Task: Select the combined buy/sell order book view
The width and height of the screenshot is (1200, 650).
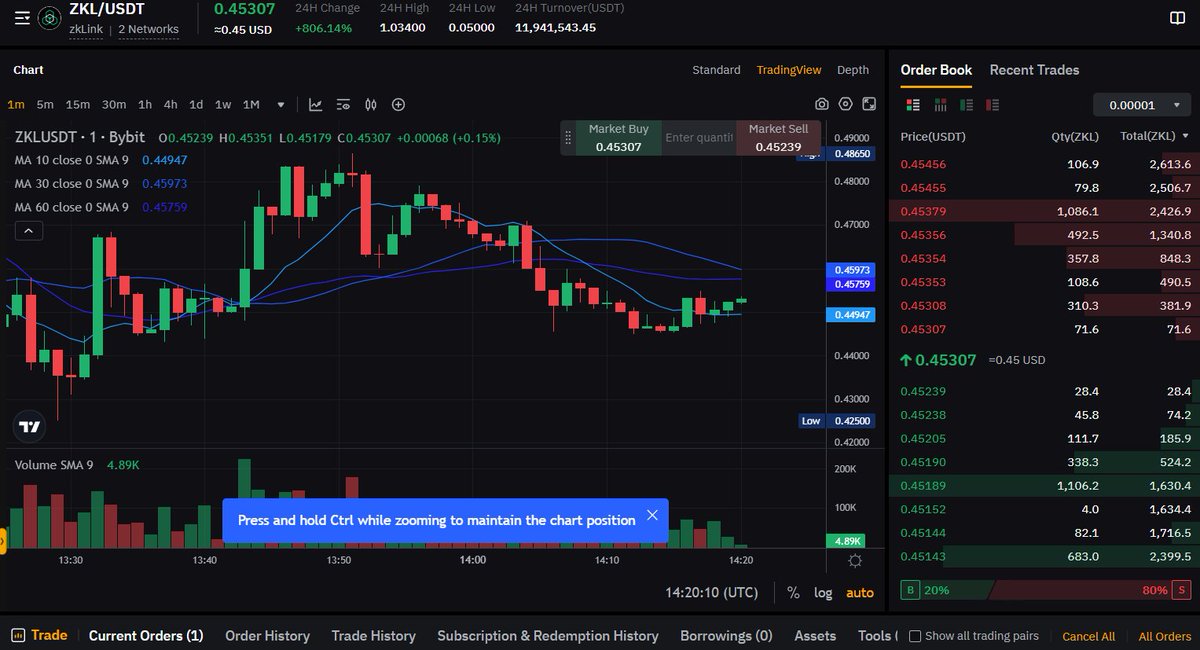Action: [912, 104]
